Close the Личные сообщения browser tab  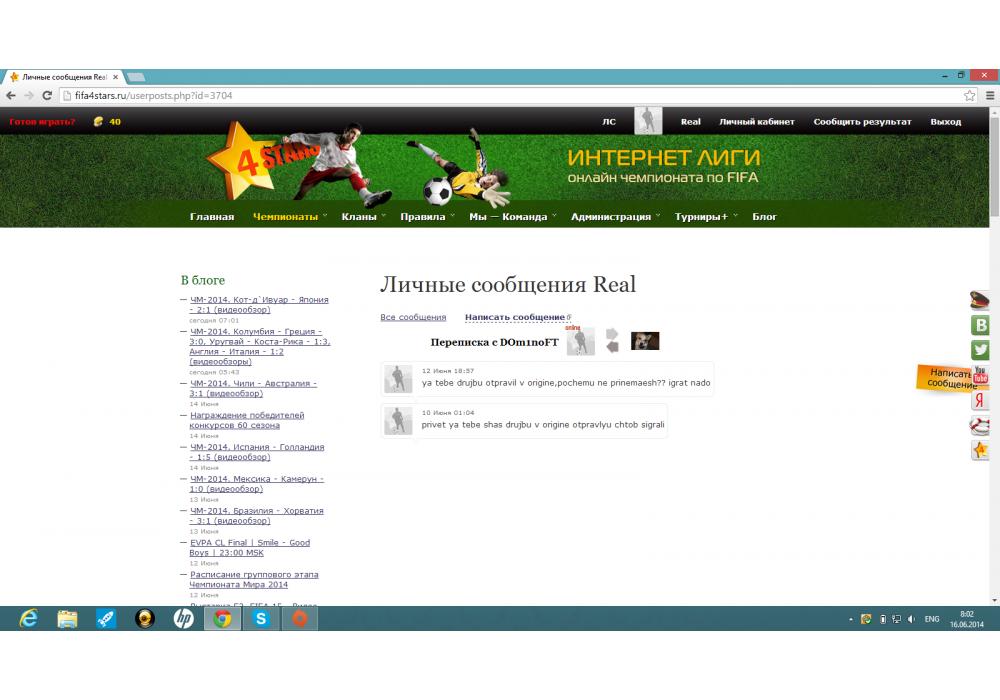click(x=115, y=77)
